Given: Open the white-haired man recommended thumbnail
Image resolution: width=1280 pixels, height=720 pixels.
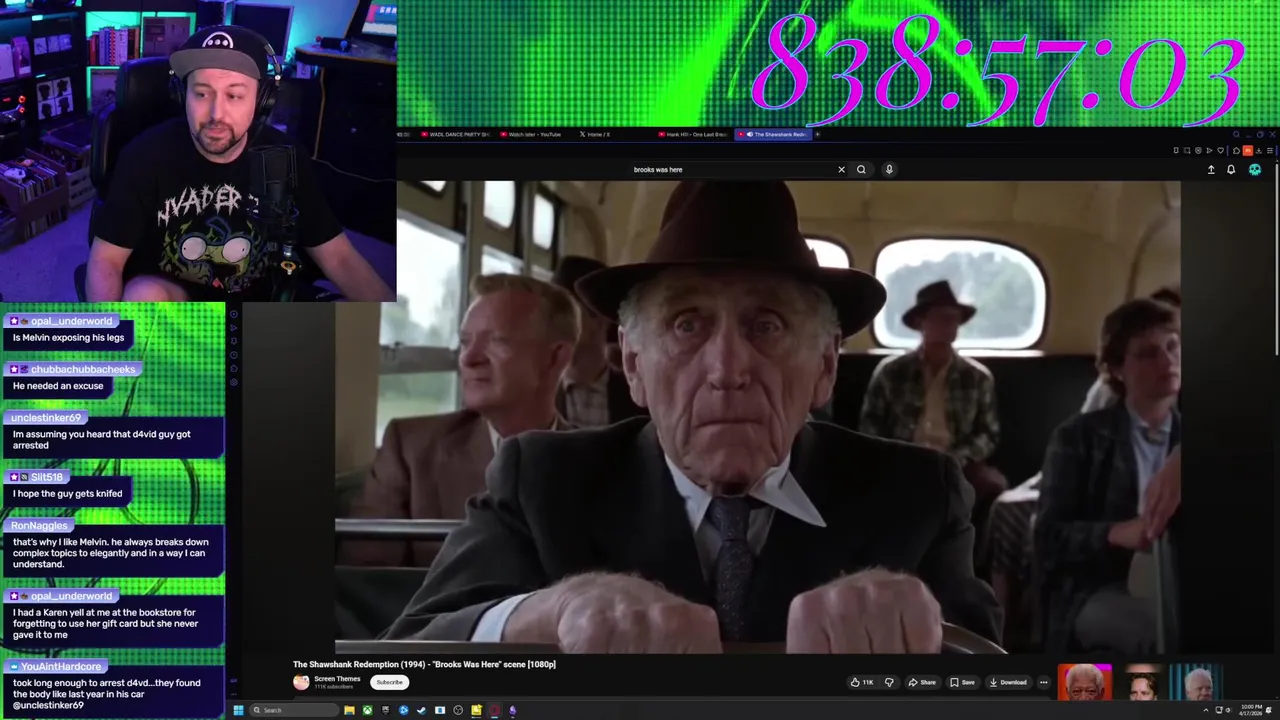Looking at the screenshot, I should [1197, 682].
